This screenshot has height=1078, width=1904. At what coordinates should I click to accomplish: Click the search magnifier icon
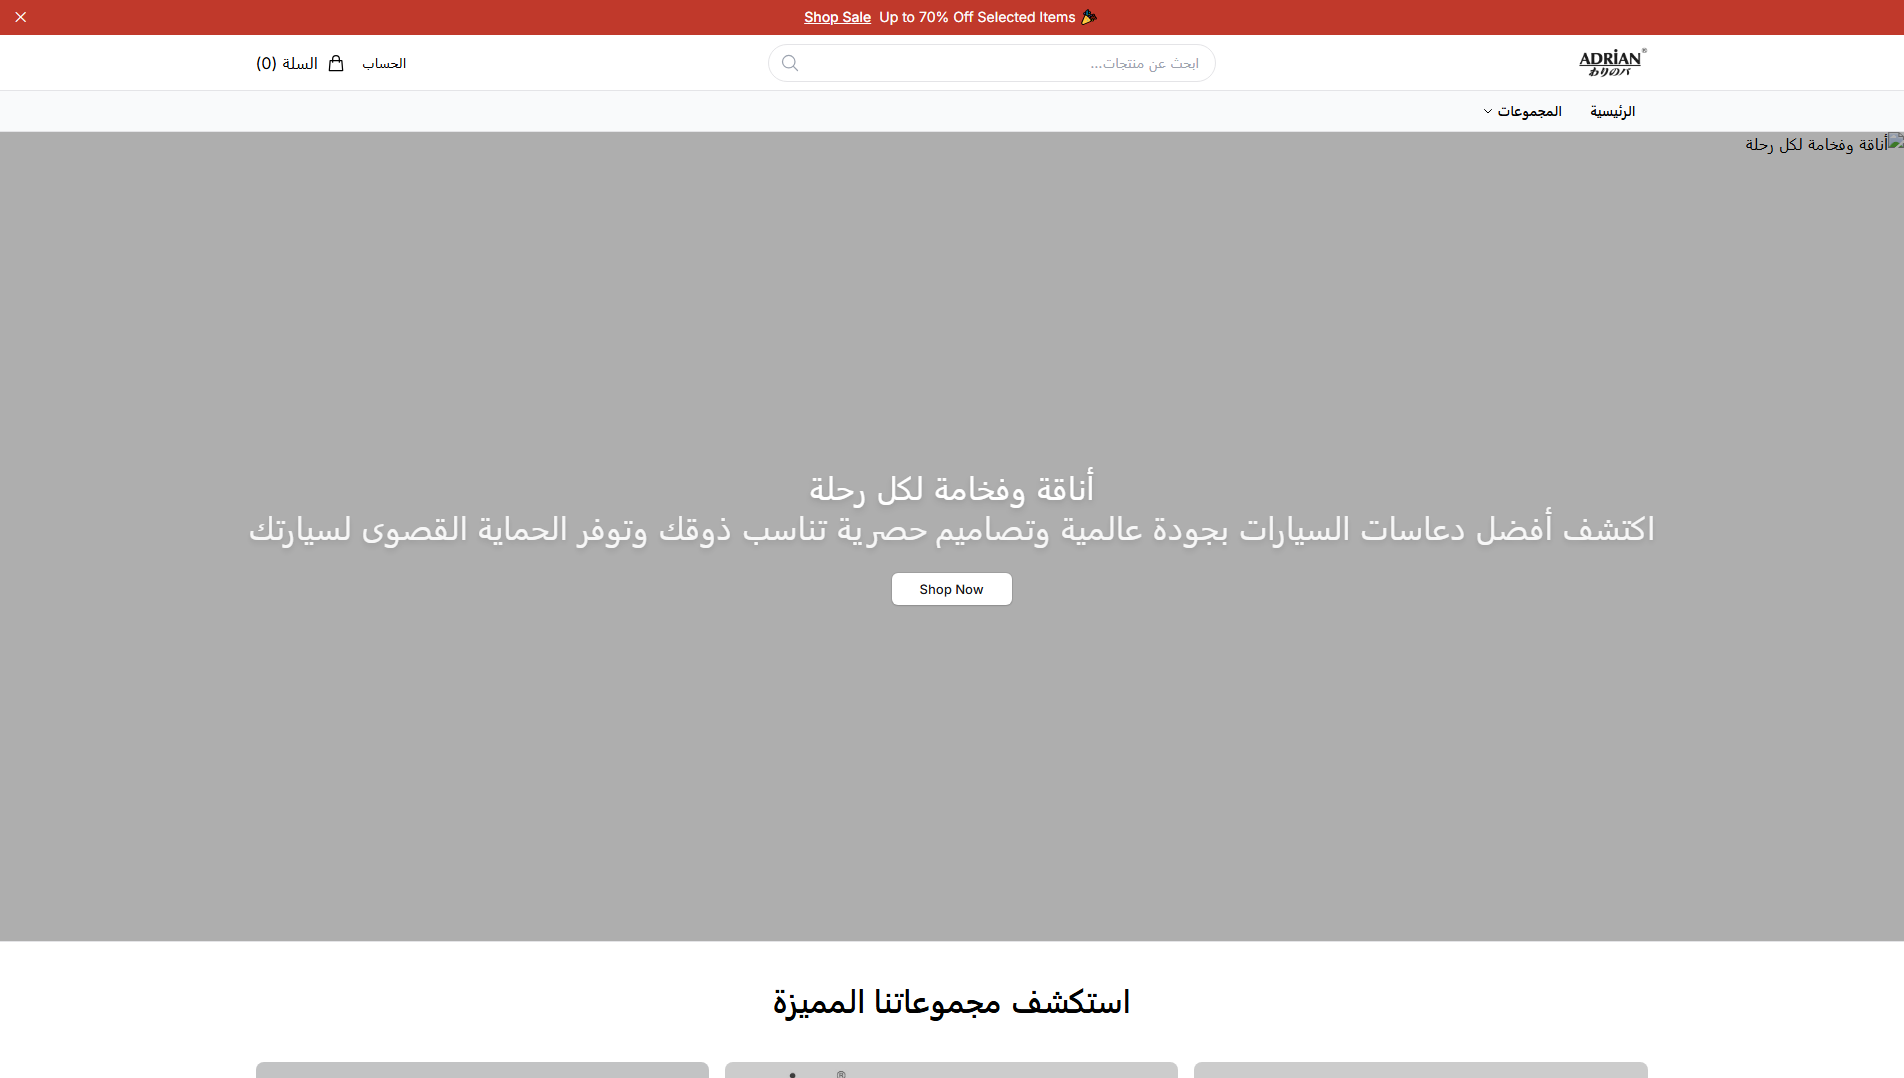[x=790, y=63]
